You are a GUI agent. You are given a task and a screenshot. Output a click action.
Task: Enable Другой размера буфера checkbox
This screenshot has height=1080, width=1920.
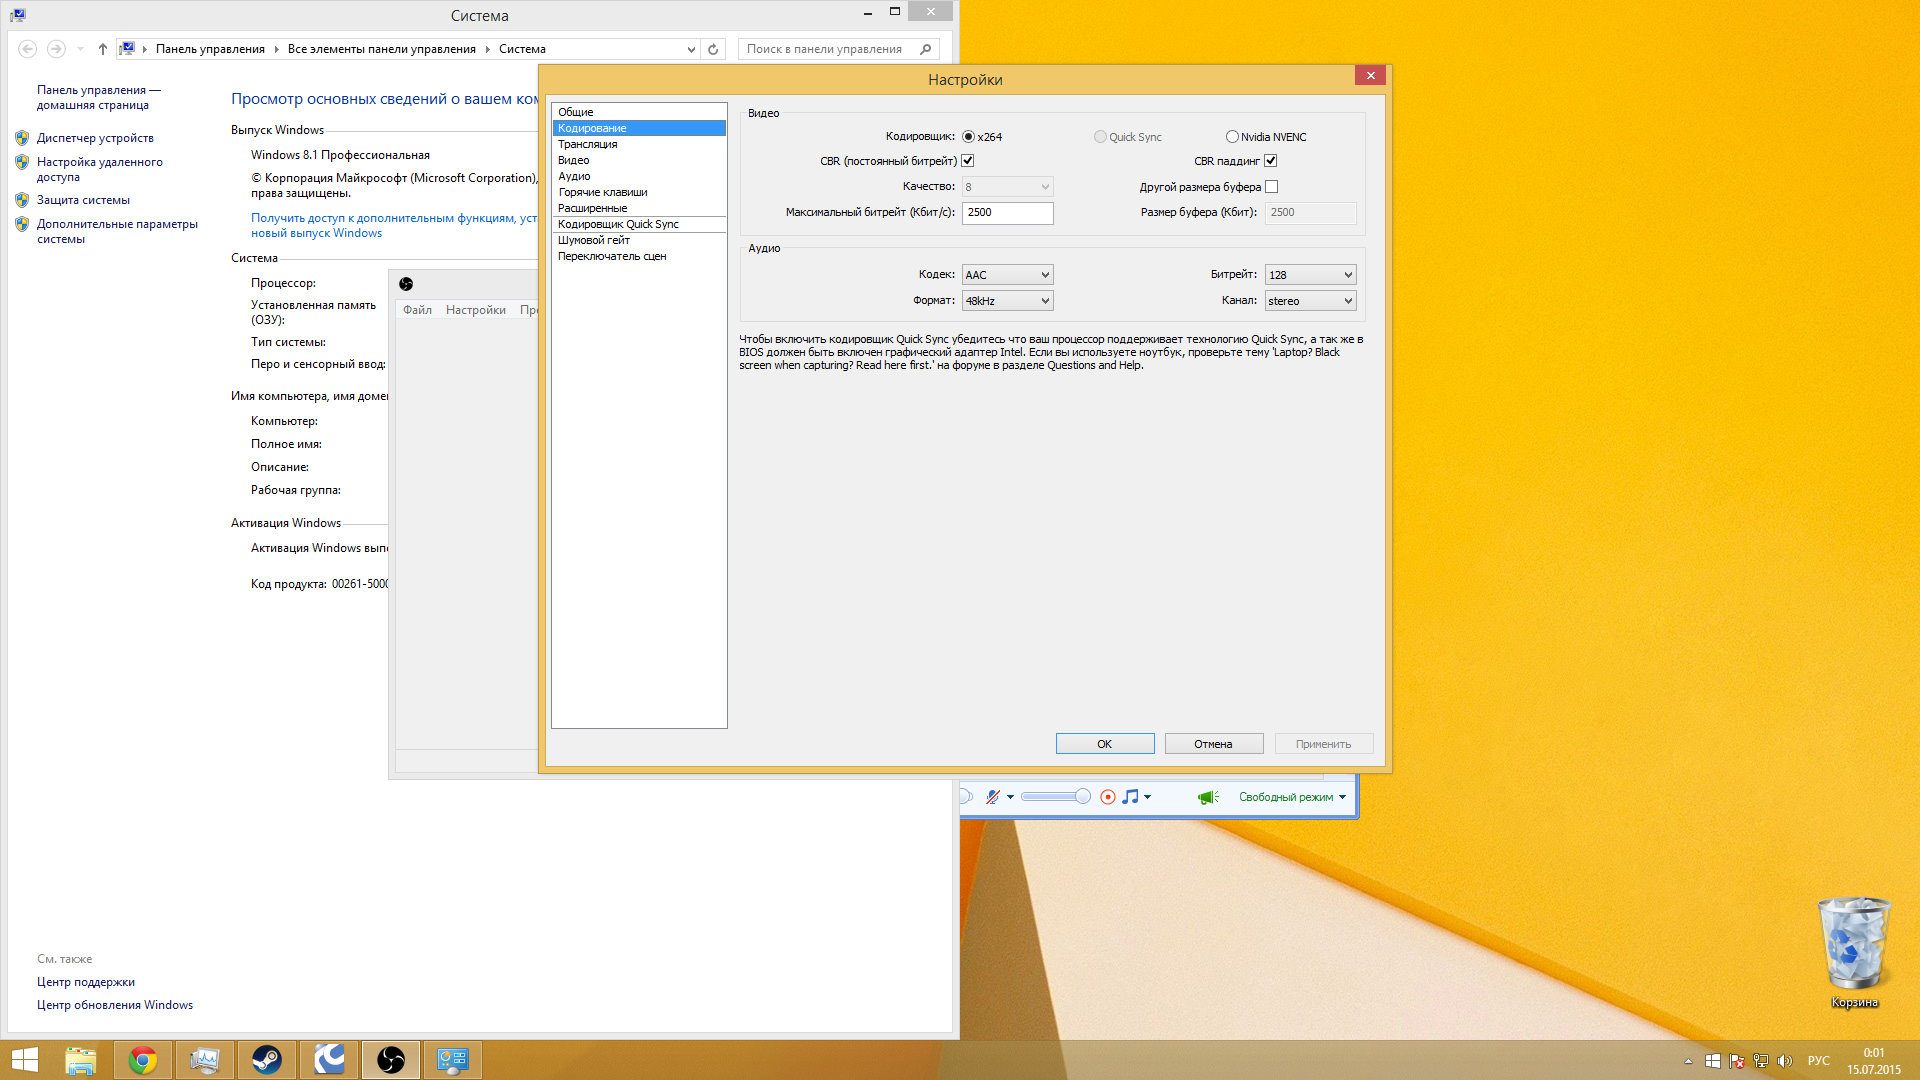pyautogui.click(x=1272, y=187)
